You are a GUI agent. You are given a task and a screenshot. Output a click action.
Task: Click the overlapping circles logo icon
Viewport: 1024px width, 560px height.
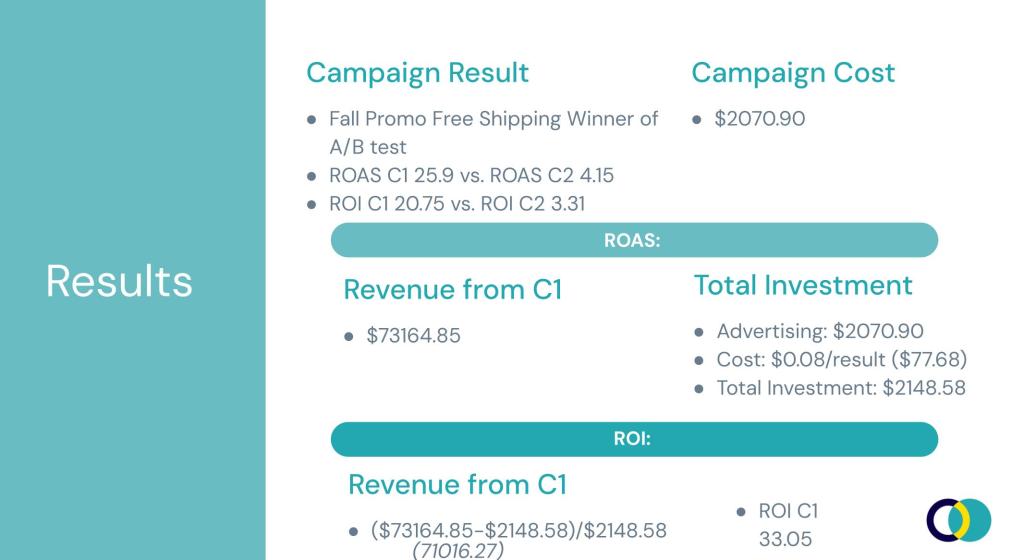tap(958, 519)
